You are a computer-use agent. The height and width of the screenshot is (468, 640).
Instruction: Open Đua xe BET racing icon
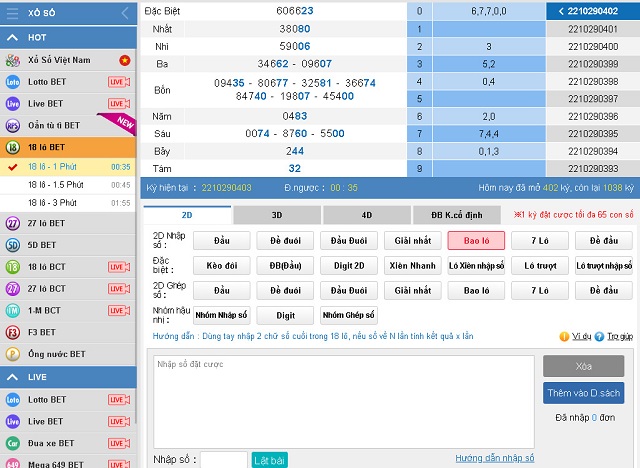pyautogui.click(x=13, y=443)
